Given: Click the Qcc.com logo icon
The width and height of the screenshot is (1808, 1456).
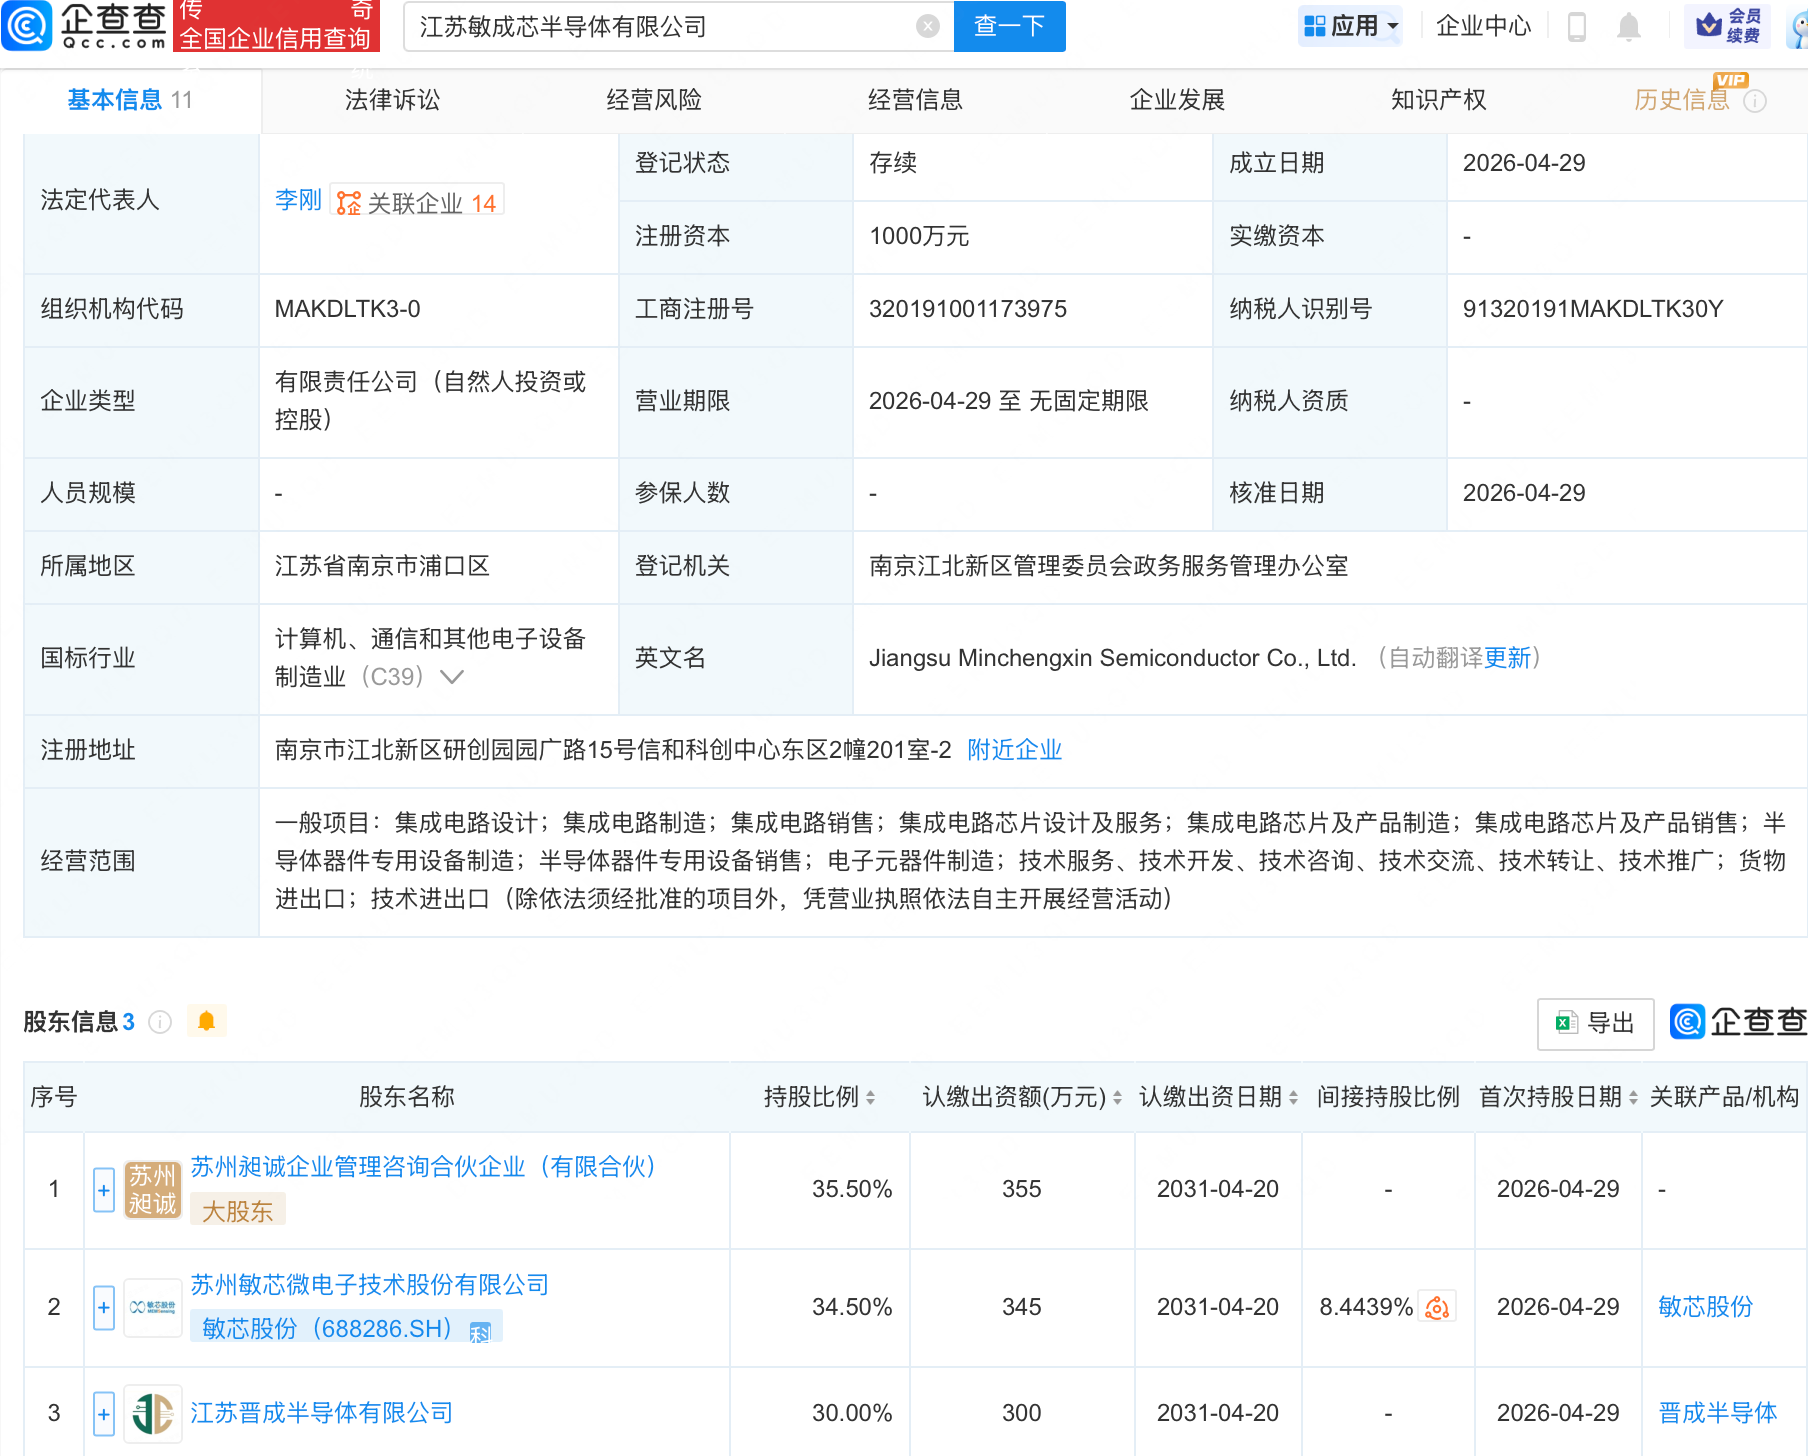Looking at the screenshot, I should click(x=27, y=26).
